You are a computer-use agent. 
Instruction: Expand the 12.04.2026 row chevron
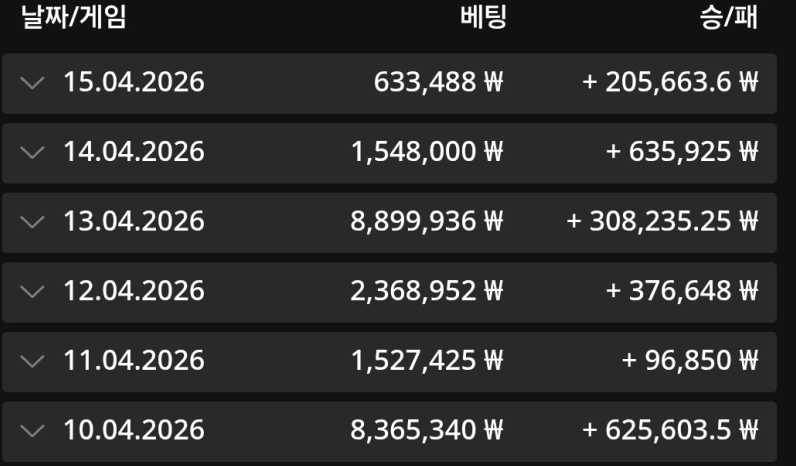tap(32, 291)
